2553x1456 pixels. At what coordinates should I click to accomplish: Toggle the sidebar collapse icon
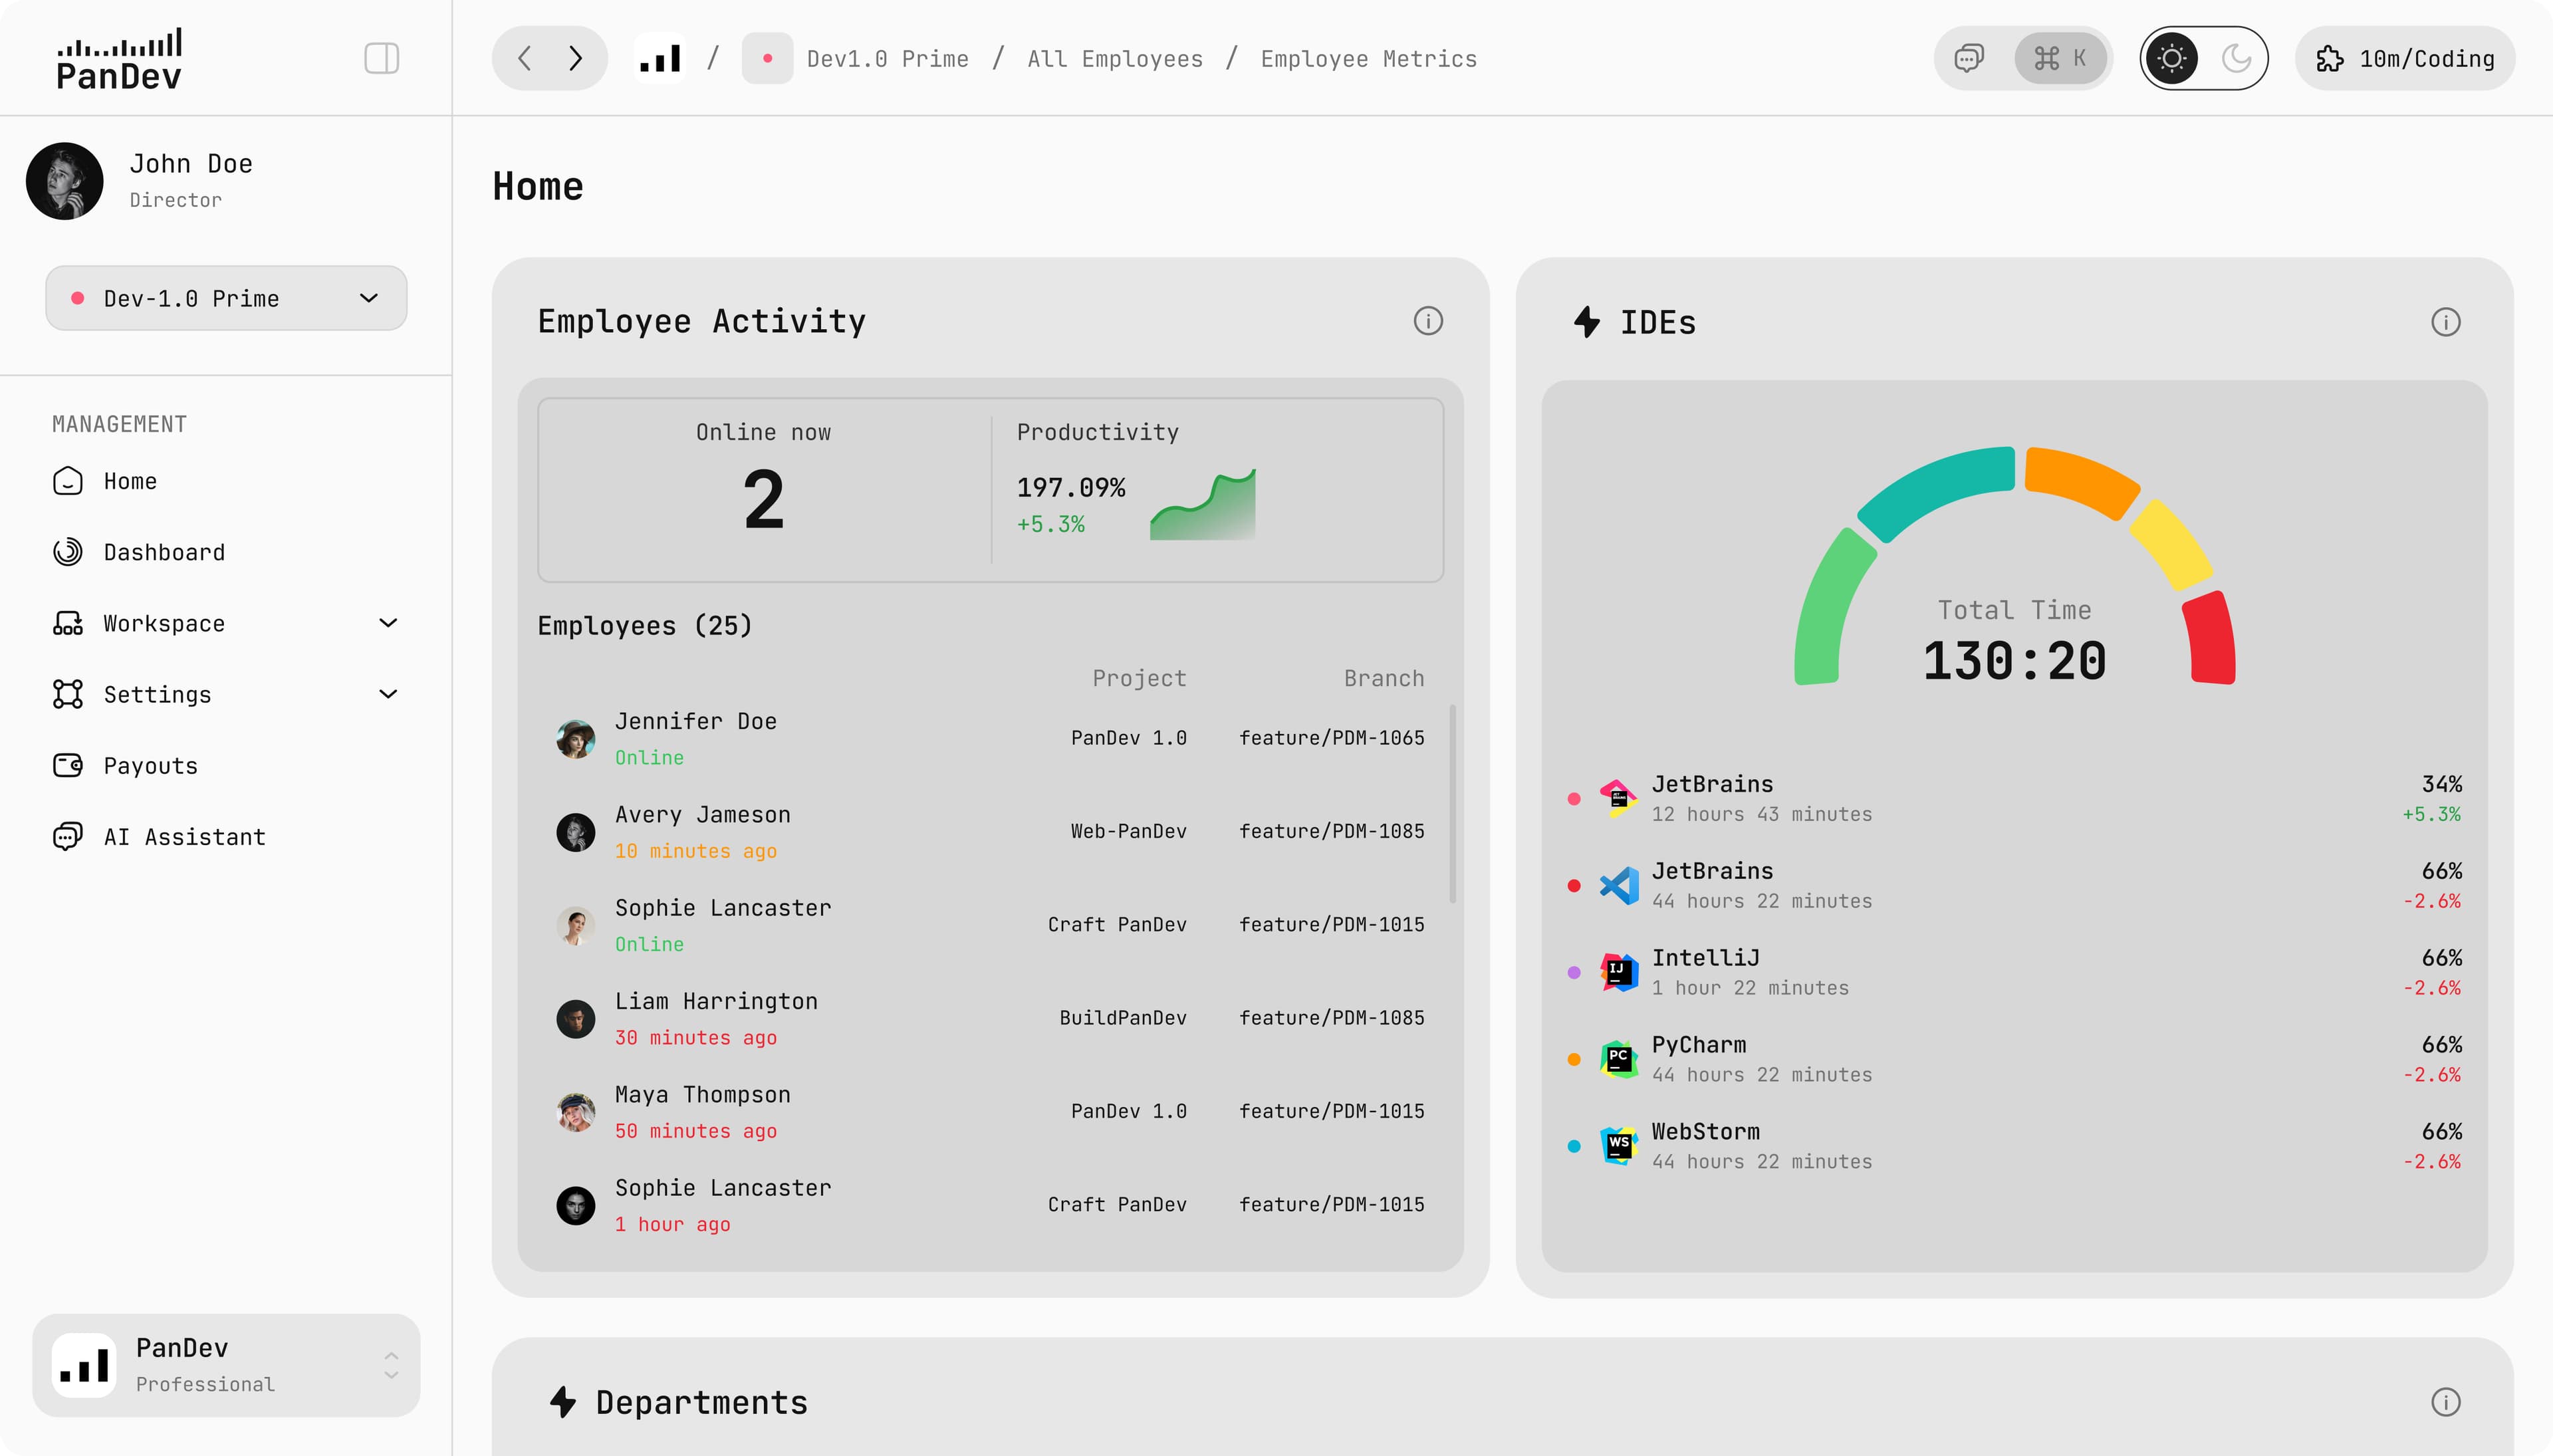(381, 58)
